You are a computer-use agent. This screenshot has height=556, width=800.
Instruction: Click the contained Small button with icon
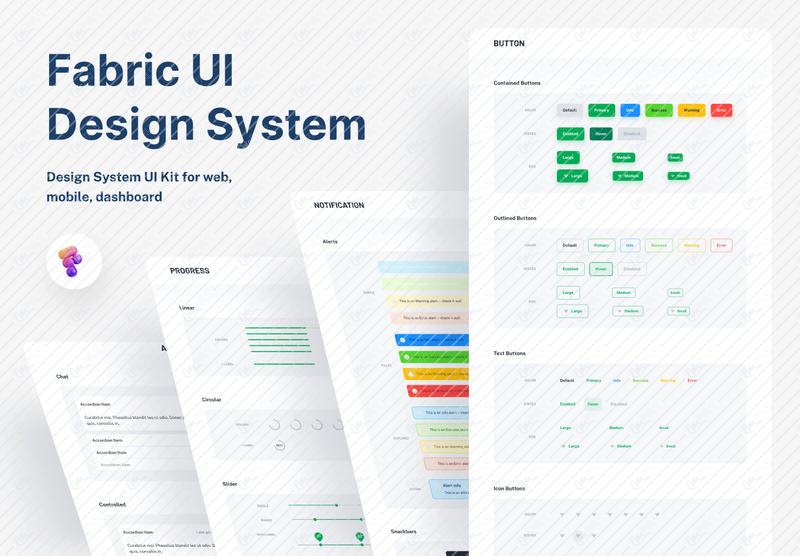(x=679, y=176)
